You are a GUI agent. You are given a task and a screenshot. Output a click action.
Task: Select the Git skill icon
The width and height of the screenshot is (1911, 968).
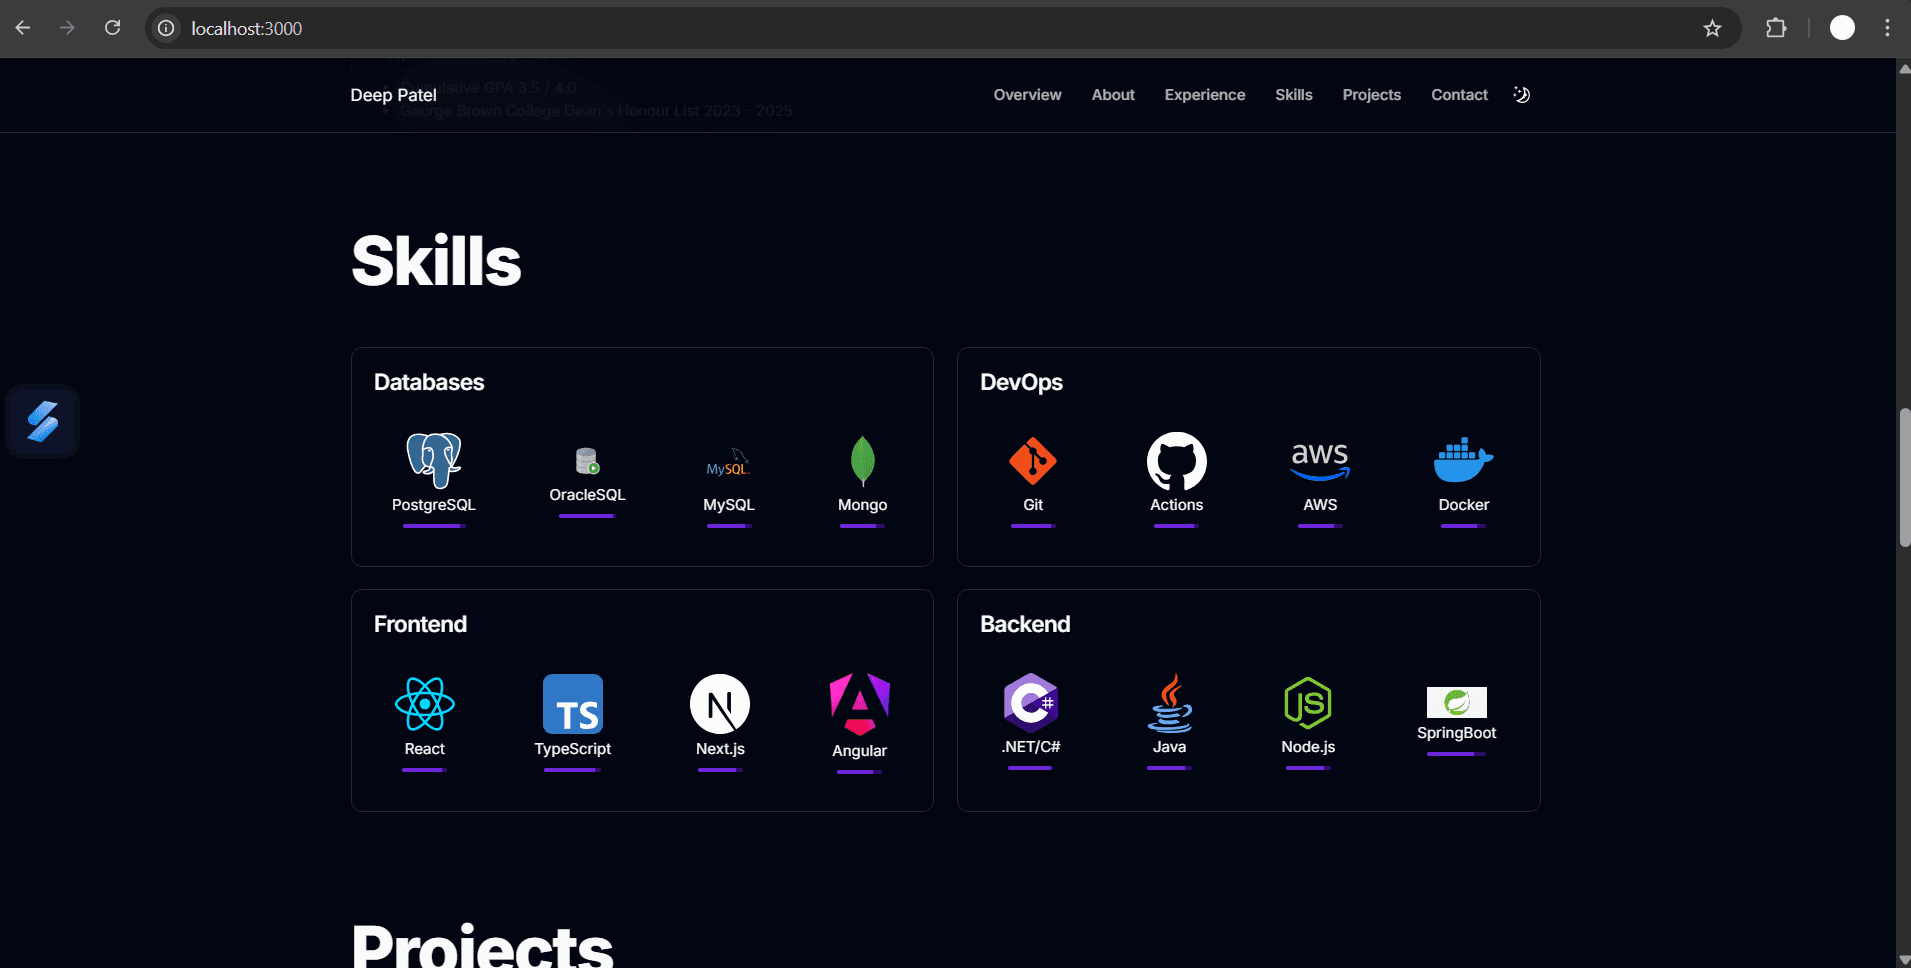[x=1033, y=462]
